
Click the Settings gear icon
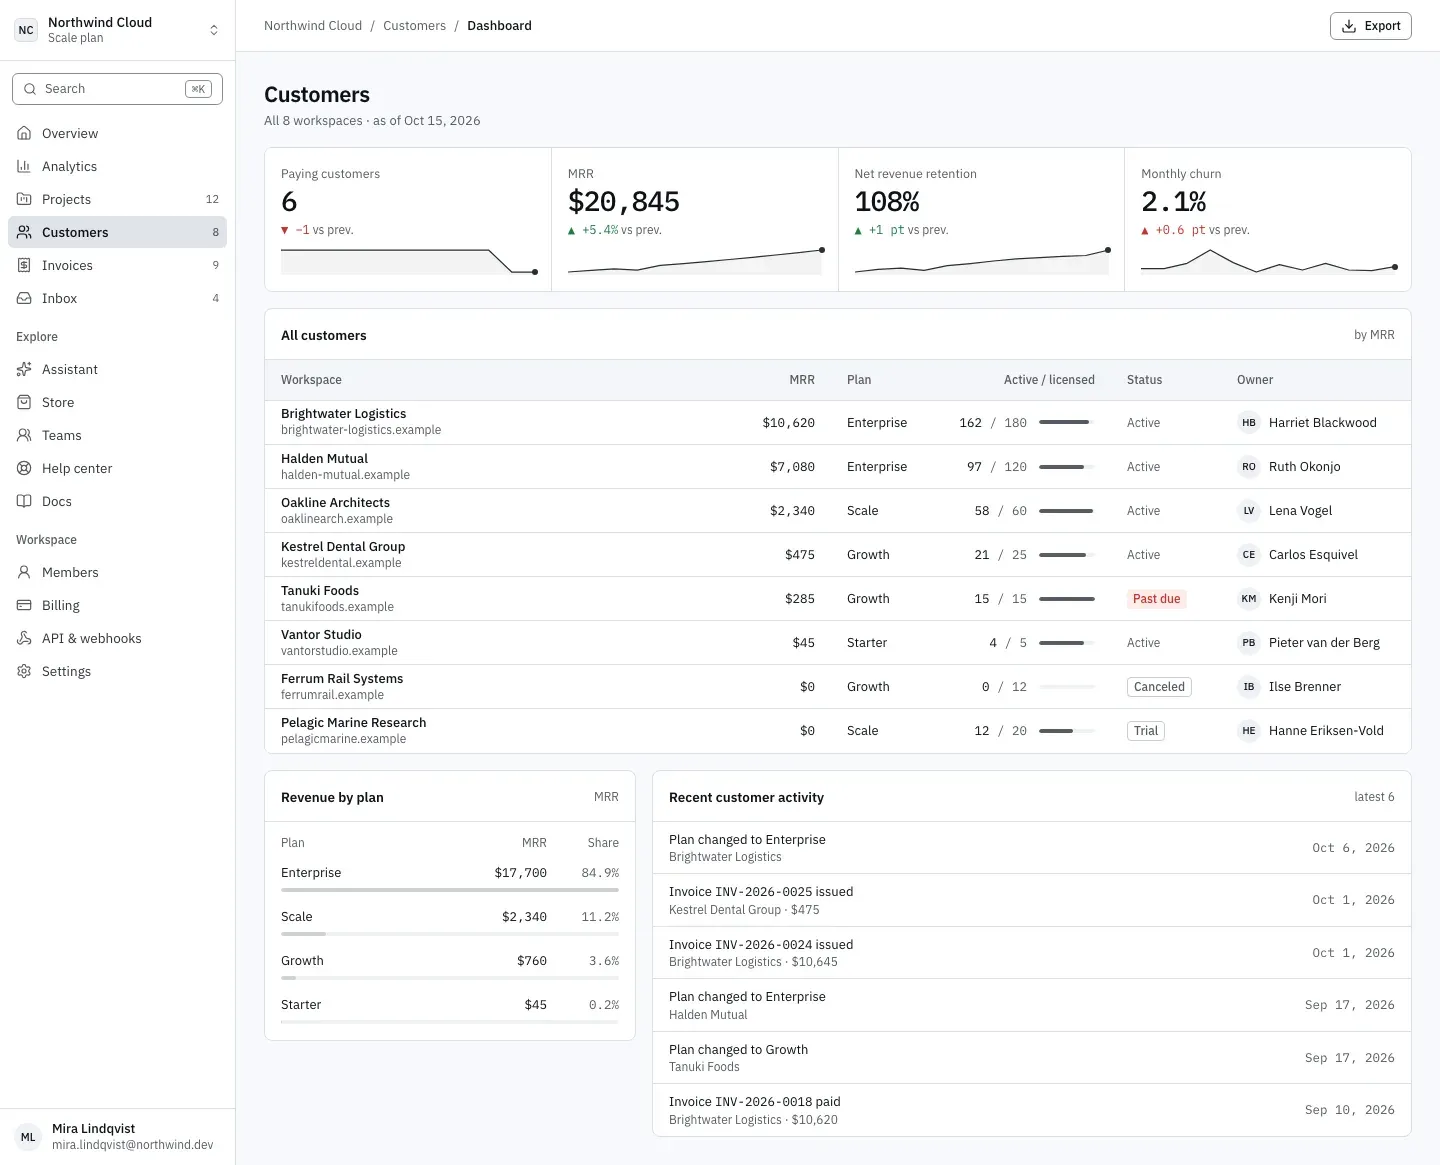tap(24, 671)
